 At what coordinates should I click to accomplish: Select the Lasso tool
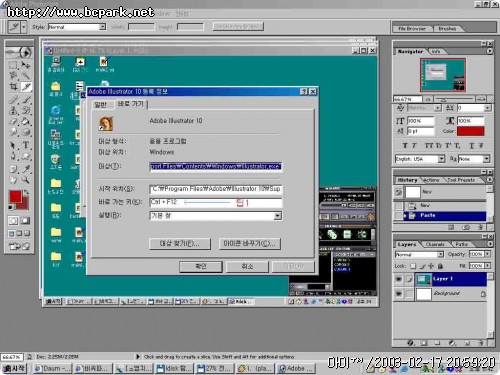tap(13, 75)
